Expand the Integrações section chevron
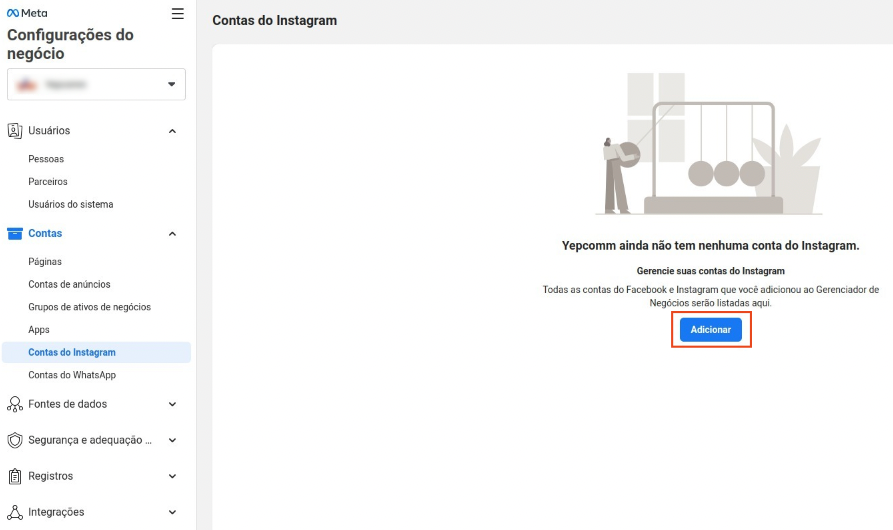Image resolution: width=893 pixels, height=530 pixels. (x=172, y=512)
